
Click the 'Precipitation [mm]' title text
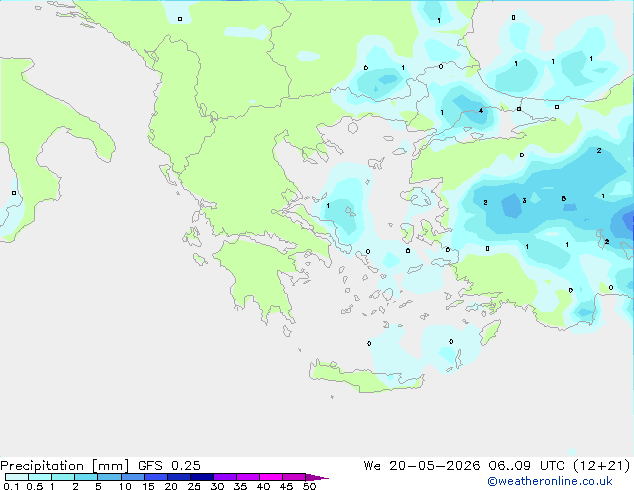(x=65, y=466)
